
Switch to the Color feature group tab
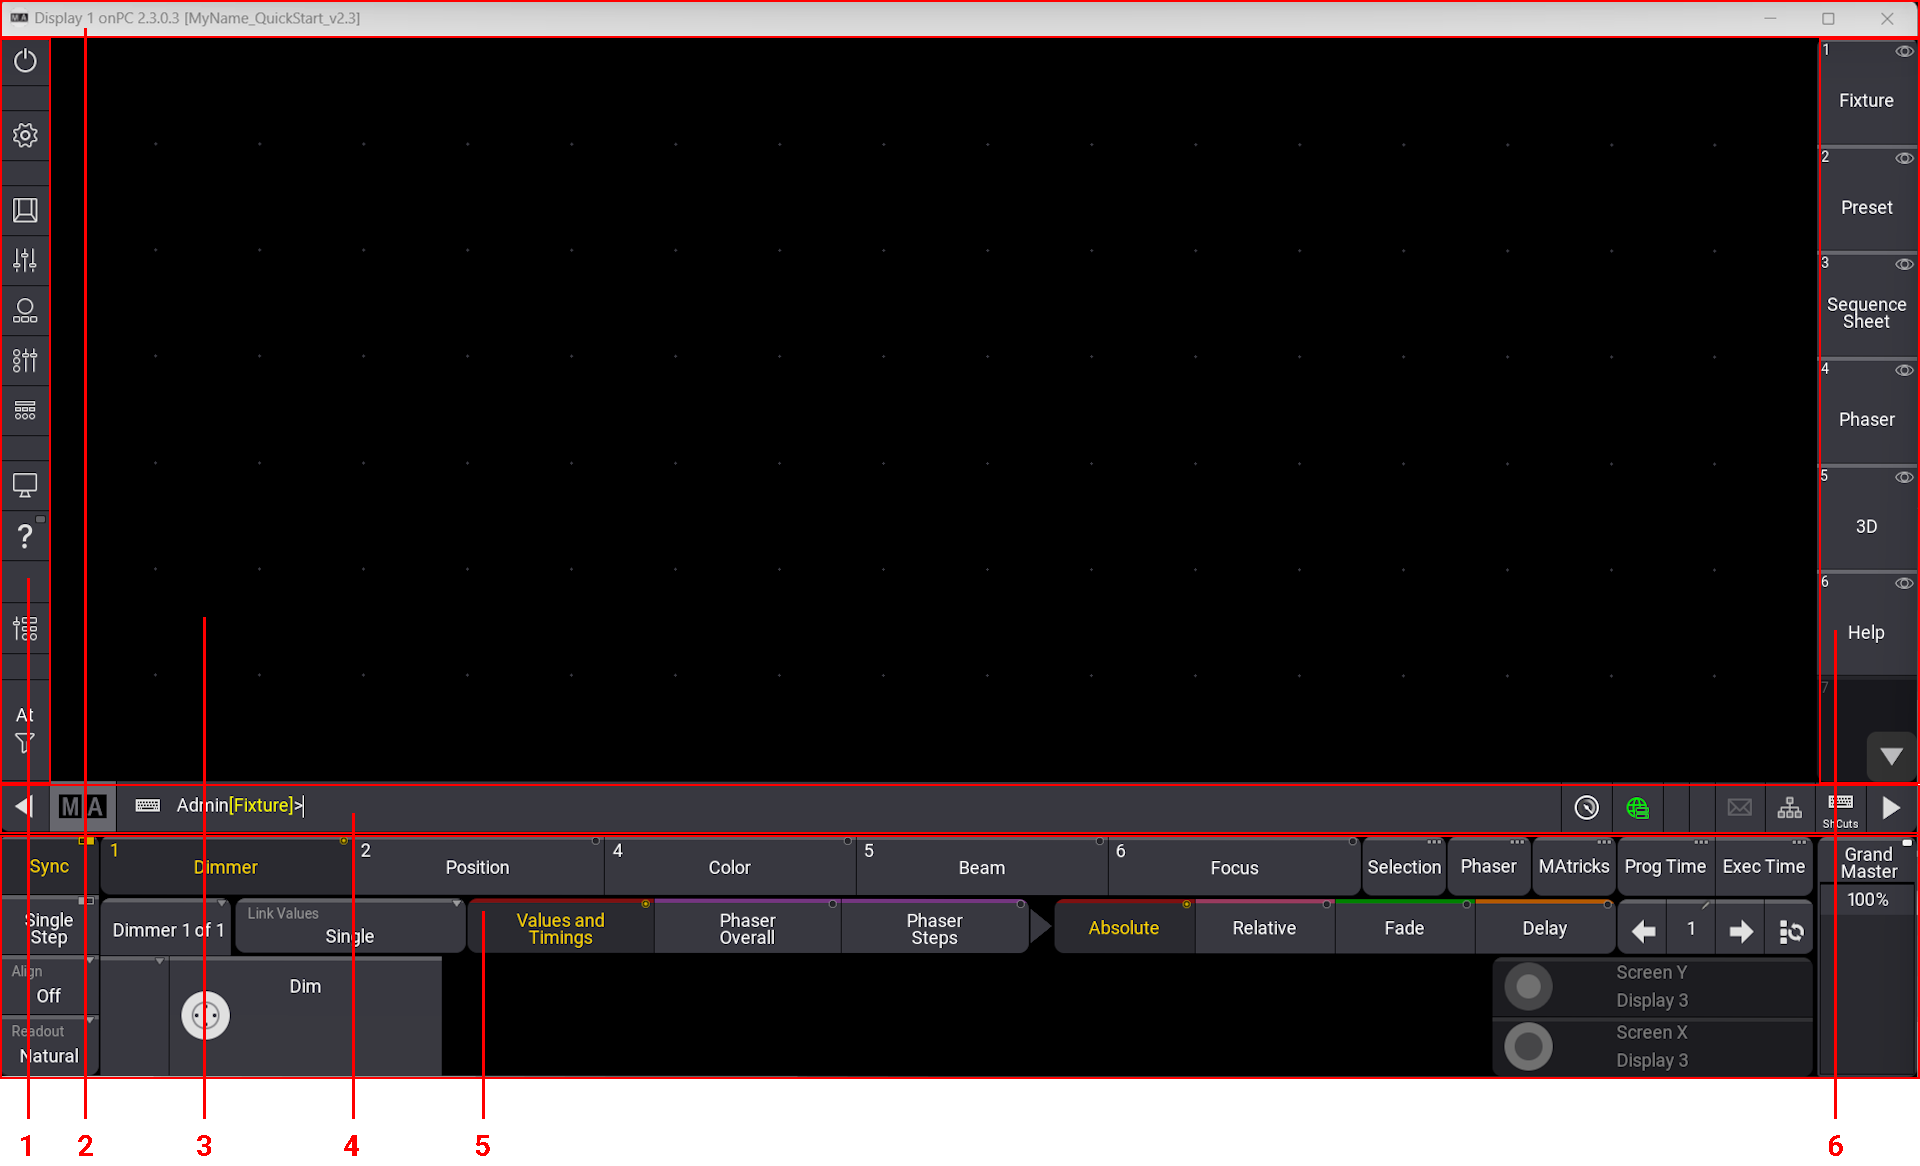click(729, 867)
